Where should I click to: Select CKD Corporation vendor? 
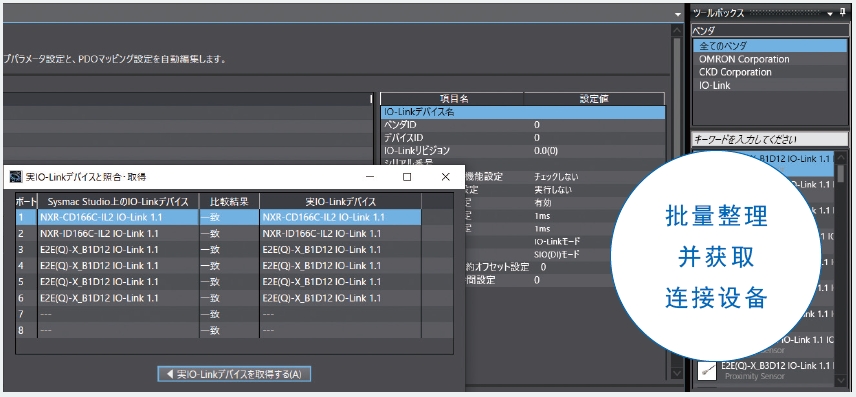tap(770, 72)
